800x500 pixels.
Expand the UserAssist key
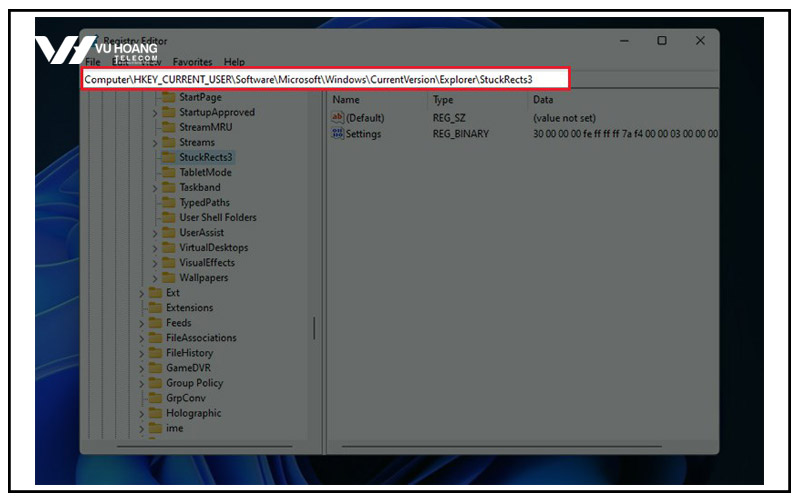(x=155, y=233)
